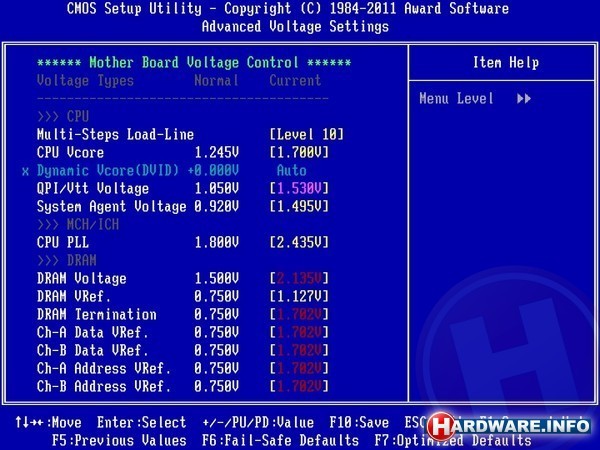
Task: Edit the Ch-B Address VRef. current value
Action: click(x=299, y=386)
